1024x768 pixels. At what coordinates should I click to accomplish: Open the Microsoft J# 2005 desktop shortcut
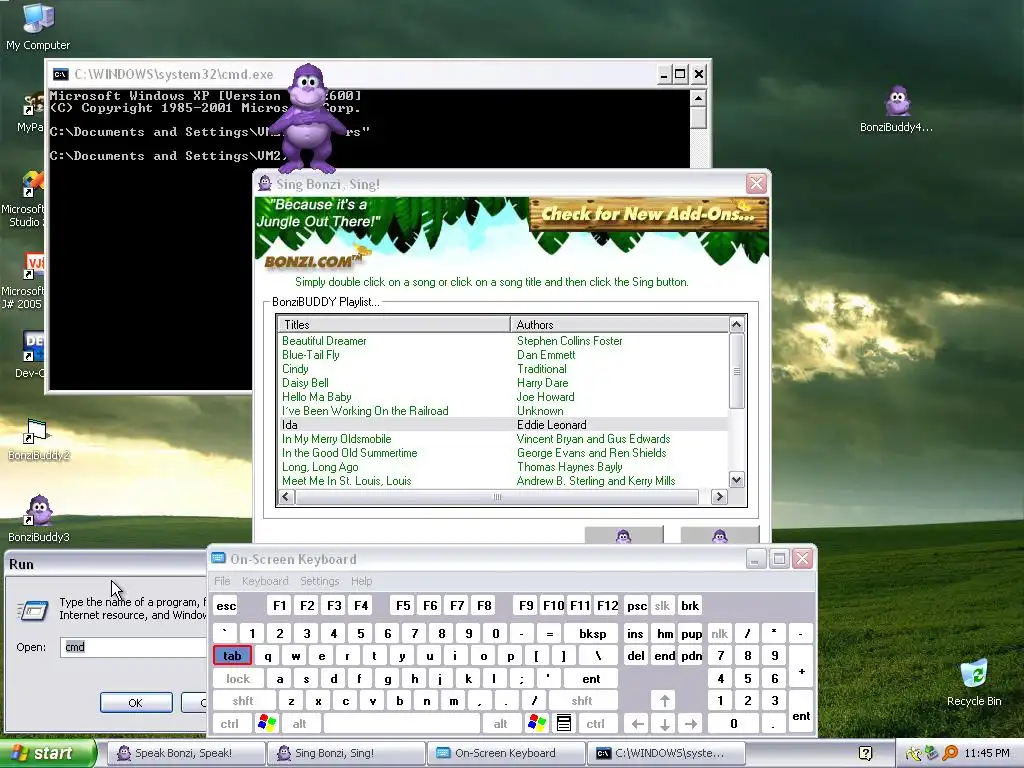(26, 281)
